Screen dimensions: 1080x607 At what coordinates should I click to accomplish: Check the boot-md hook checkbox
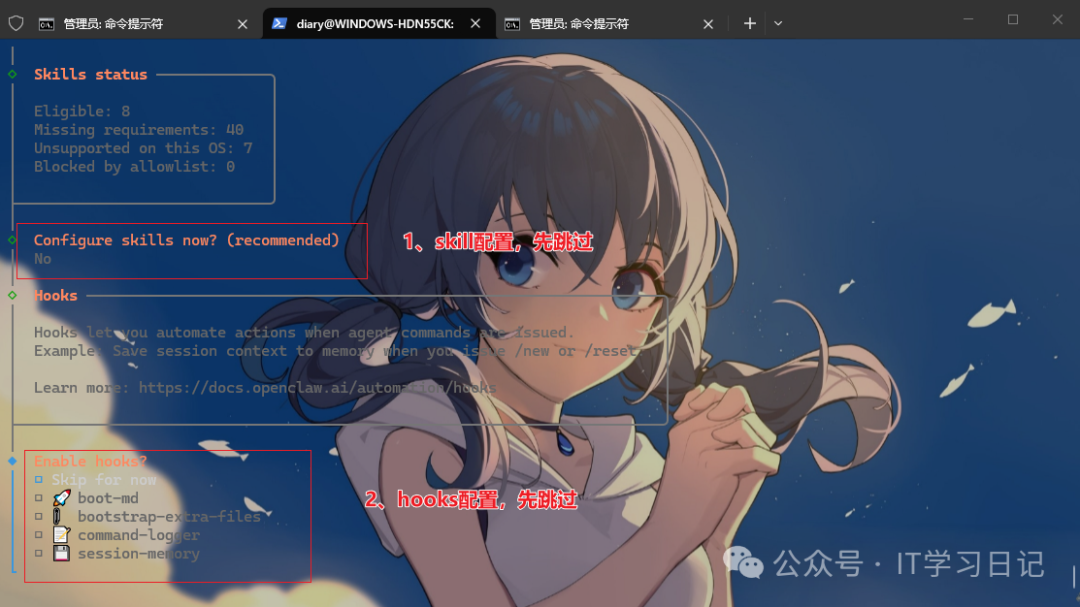pyautogui.click(x=39, y=498)
